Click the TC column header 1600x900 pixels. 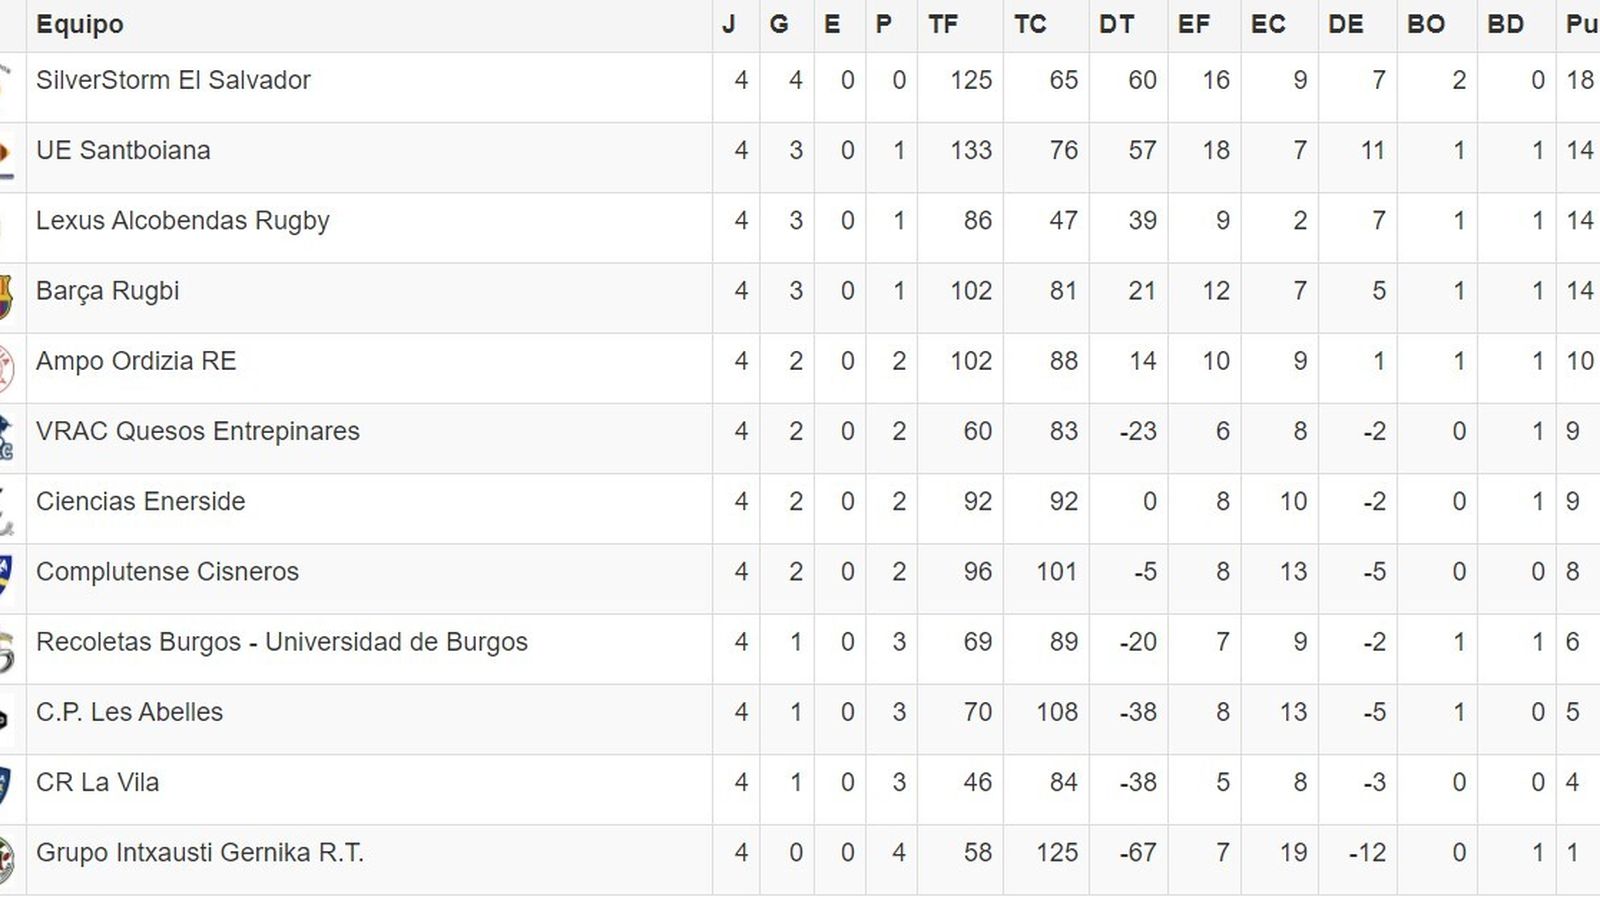pyautogui.click(x=1030, y=25)
